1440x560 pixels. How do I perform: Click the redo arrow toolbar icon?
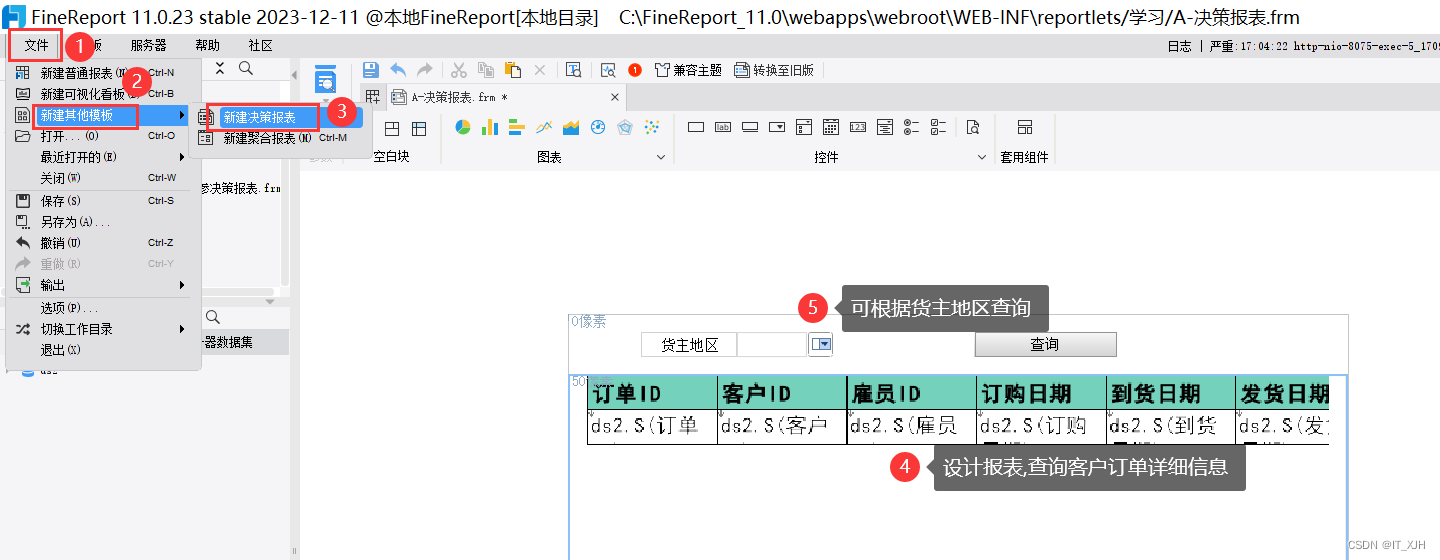(425, 70)
